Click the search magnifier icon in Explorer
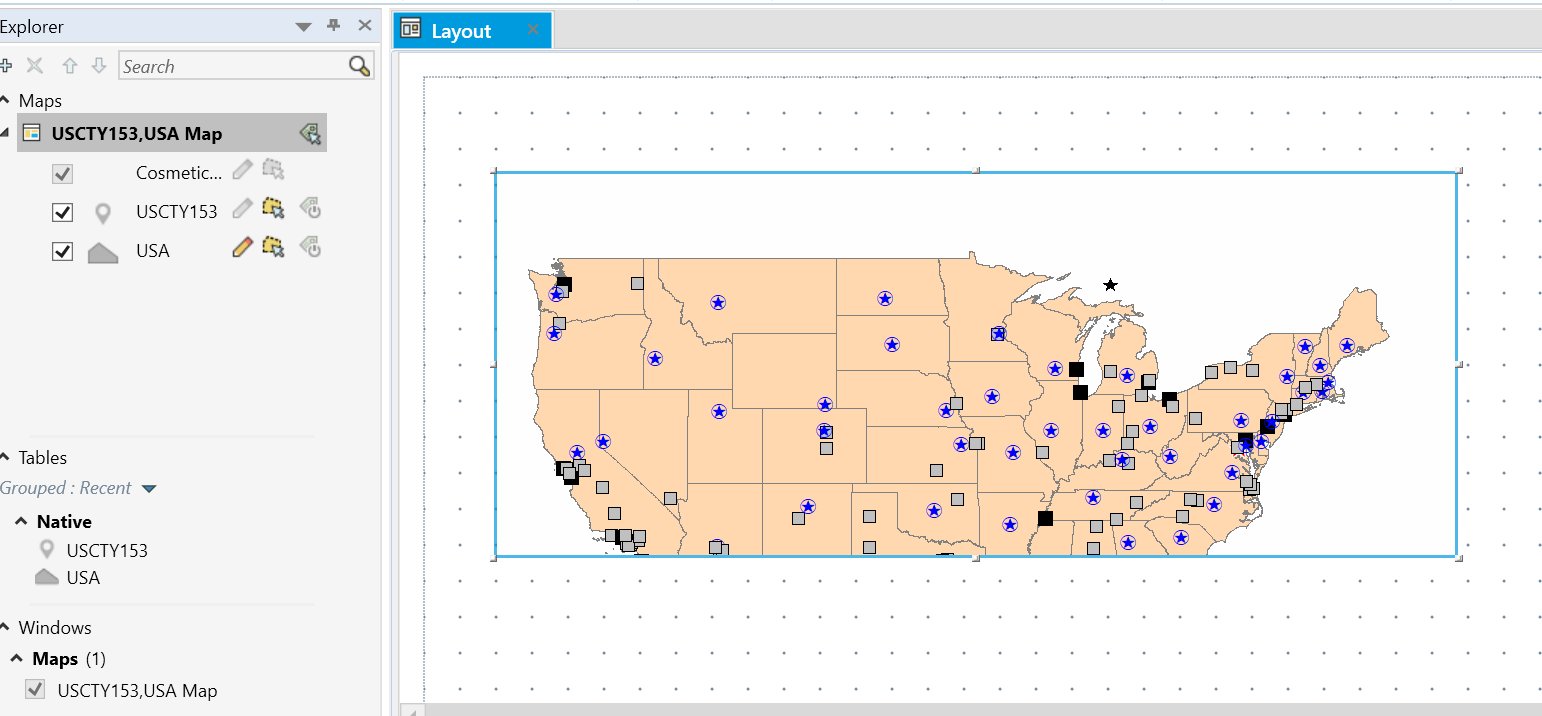The image size is (1542, 716). tap(359, 65)
